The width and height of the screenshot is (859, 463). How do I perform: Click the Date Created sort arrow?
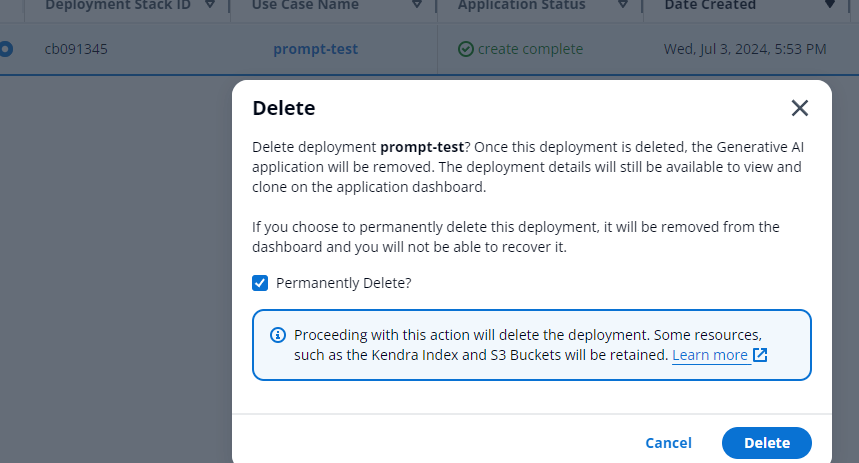pos(829,5)
